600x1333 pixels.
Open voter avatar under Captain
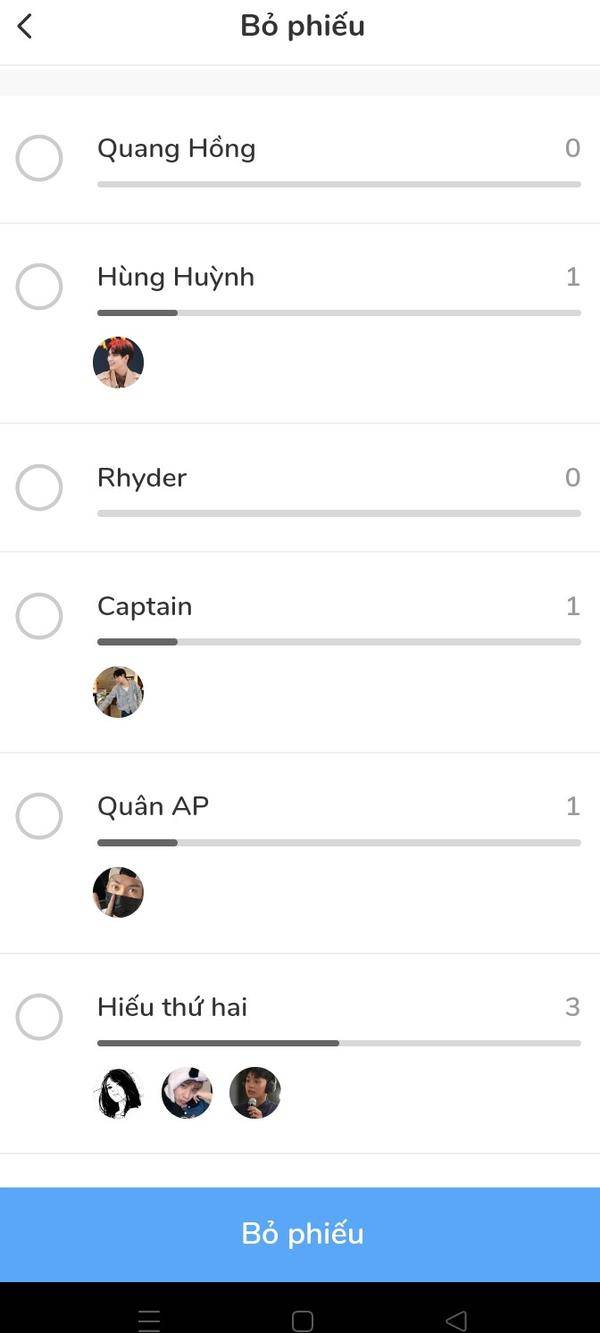(118, 692)
